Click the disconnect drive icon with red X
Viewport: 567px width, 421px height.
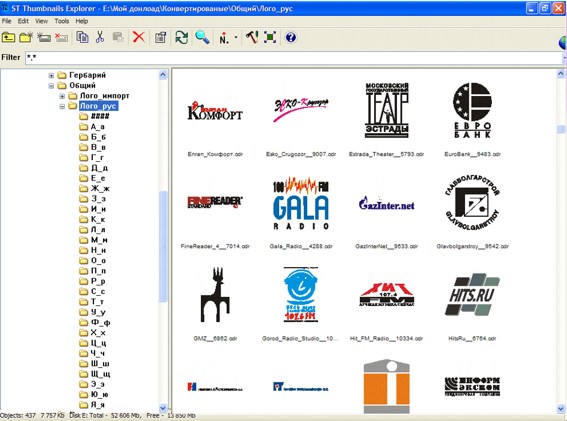(x=61, y=37)
